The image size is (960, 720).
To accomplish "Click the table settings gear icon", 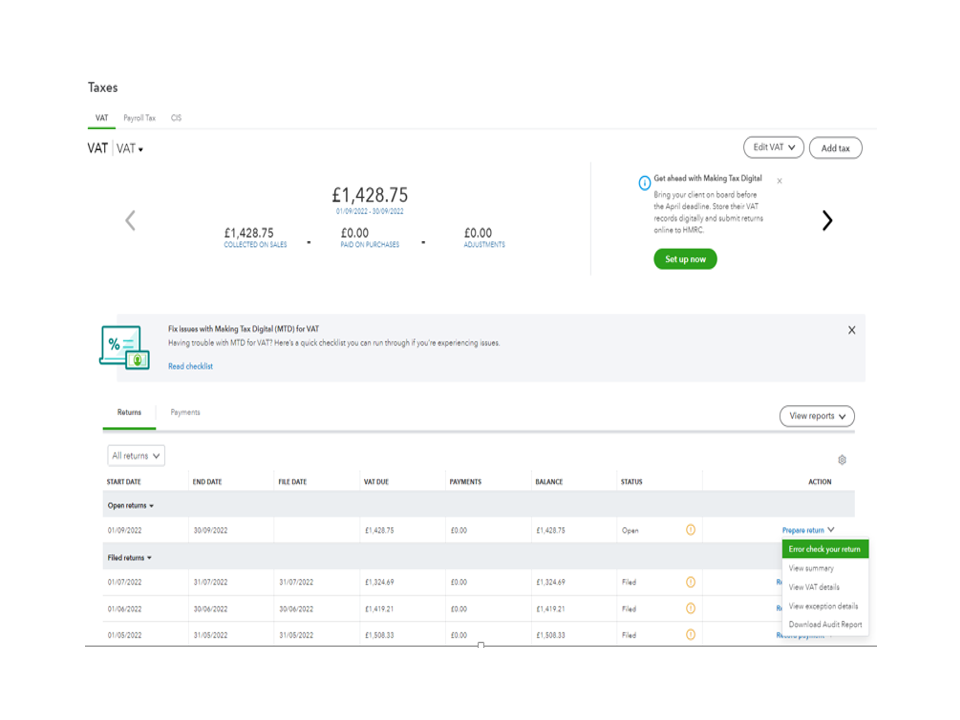I will (842, 460).
